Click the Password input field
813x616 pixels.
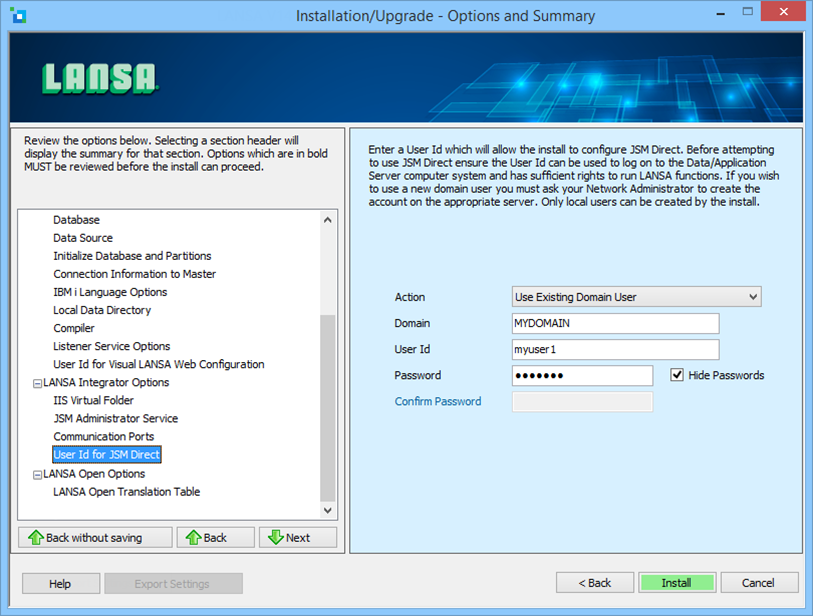582,375
